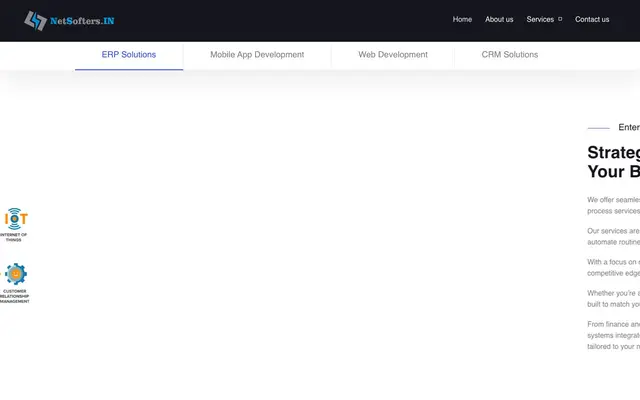Click the NetSofters.IN logo
The height and width of the screenshot is (400, 640).
(69, 20)
